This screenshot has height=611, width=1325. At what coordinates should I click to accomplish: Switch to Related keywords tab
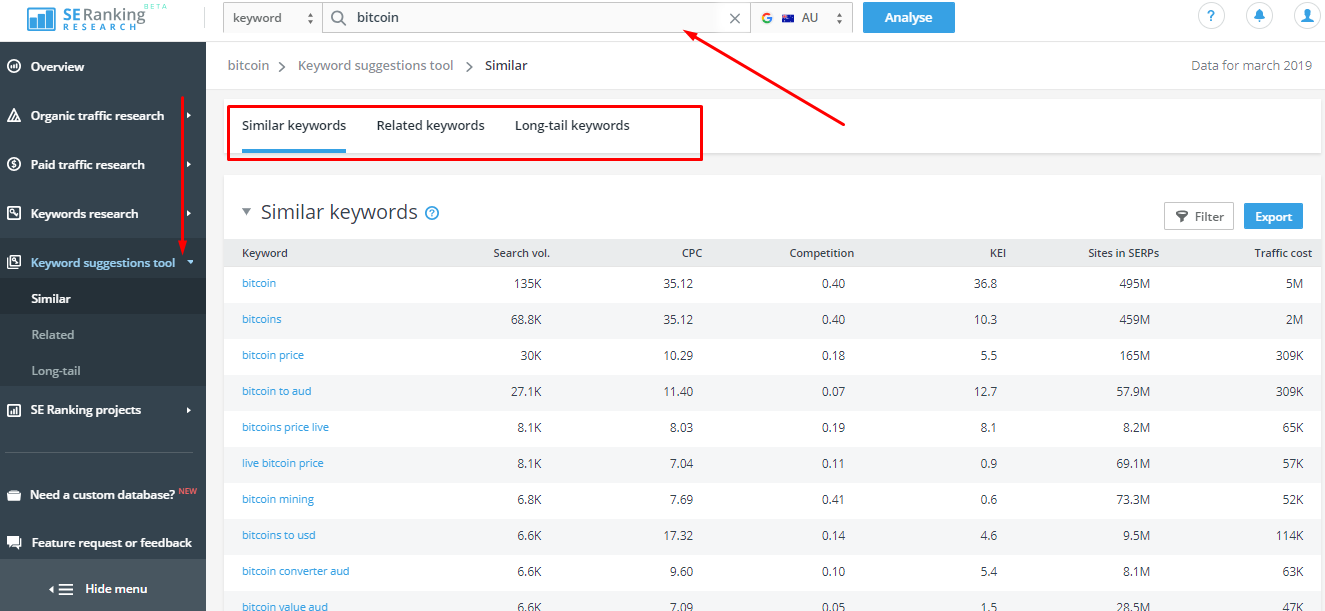pos(430,126)
